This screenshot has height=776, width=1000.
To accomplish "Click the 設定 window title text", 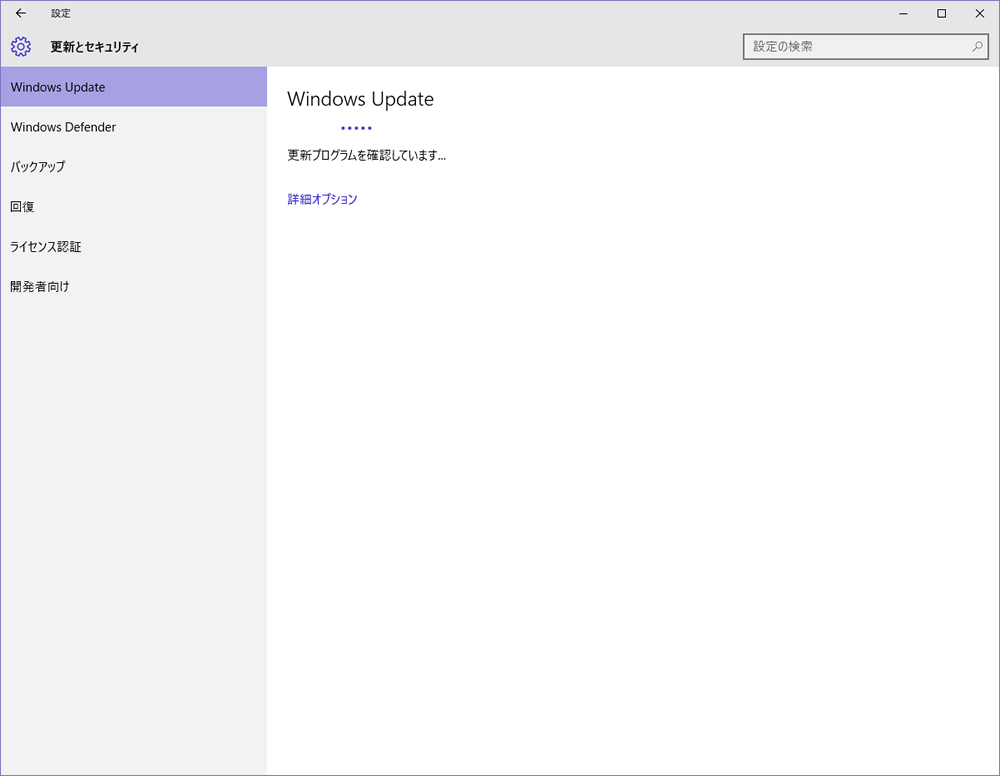I will (x=61, y=13).
